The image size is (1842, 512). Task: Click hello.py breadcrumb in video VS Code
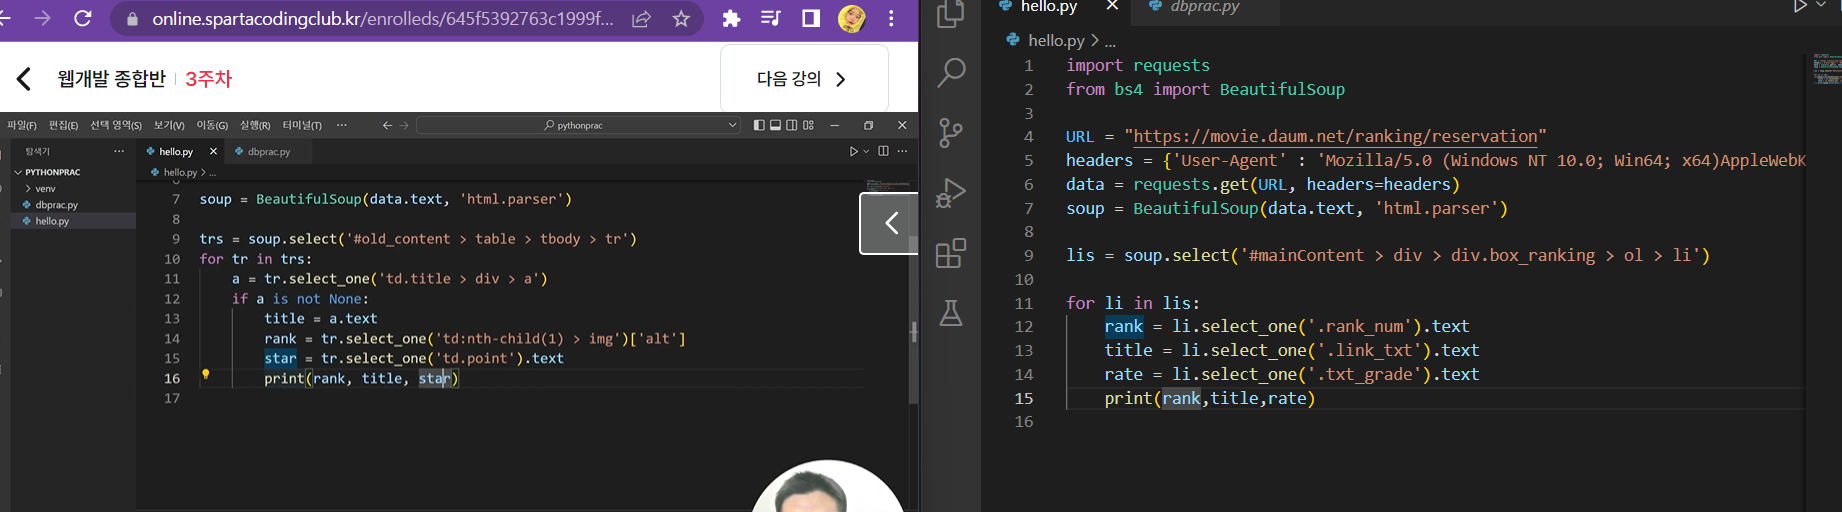point(180,173)
